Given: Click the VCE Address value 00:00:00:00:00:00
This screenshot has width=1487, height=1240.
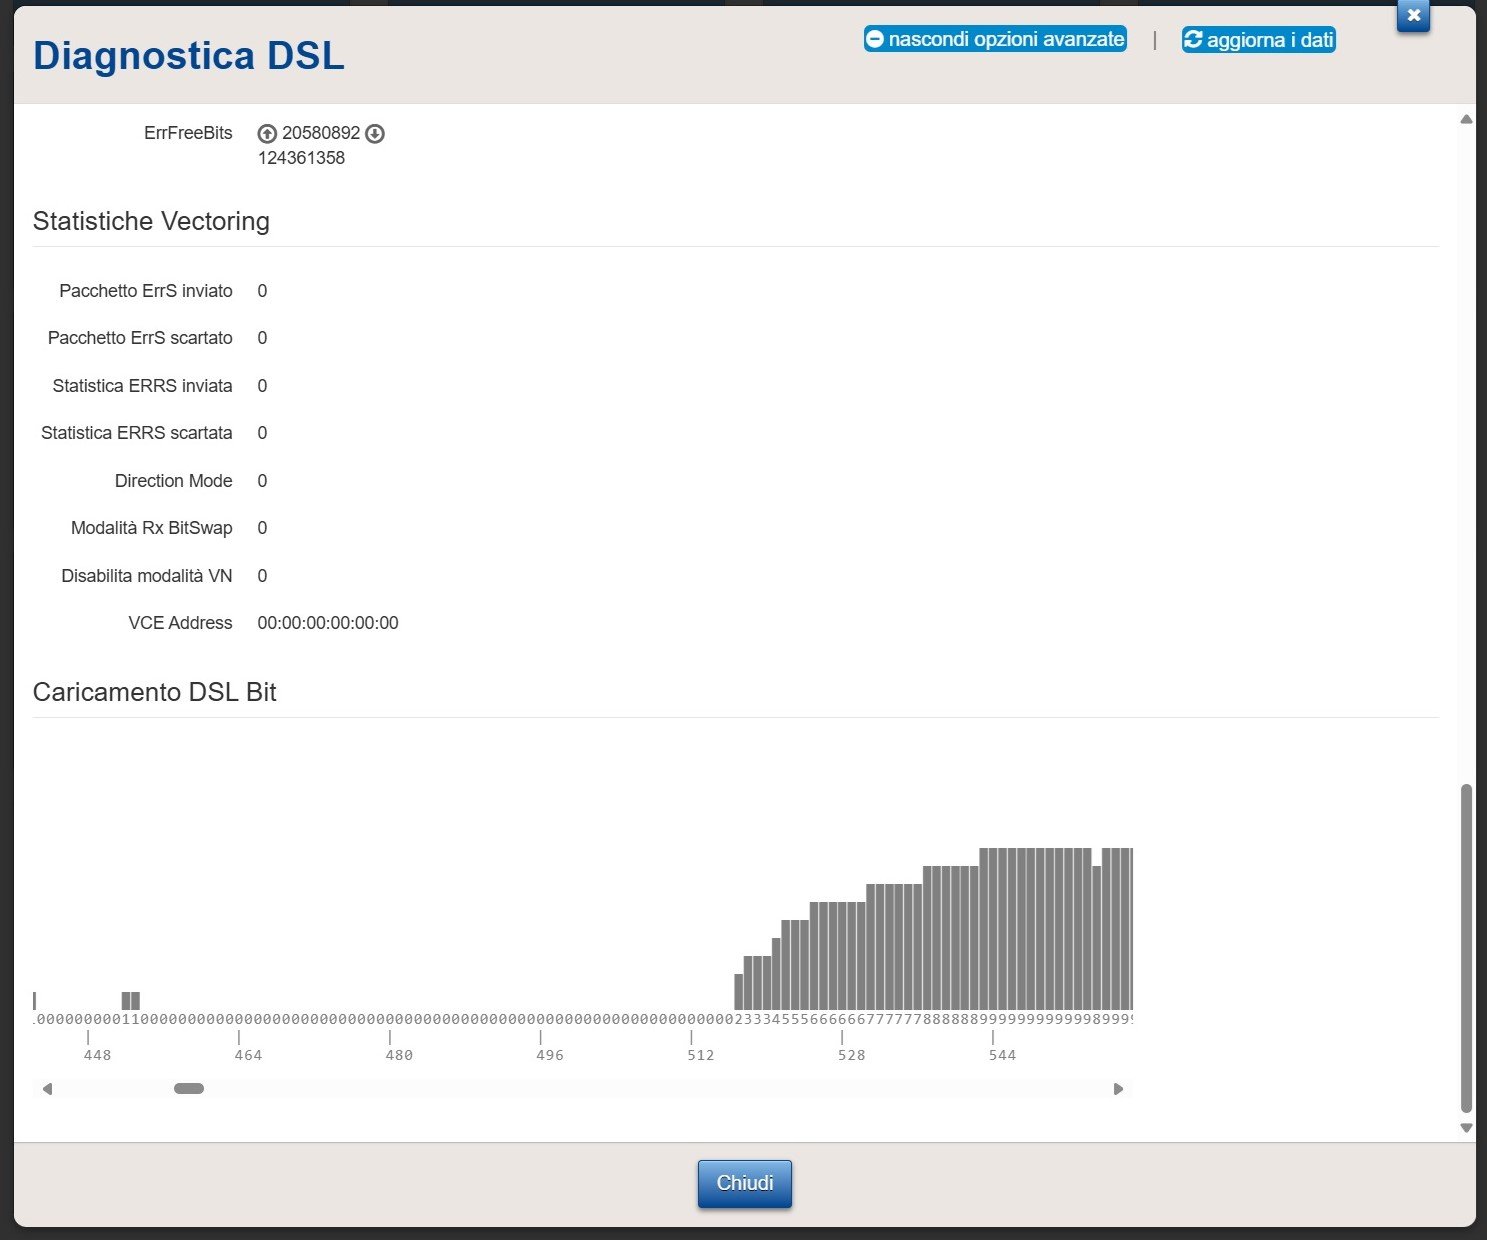Looking at the screenshot, I should click(328, 623).
